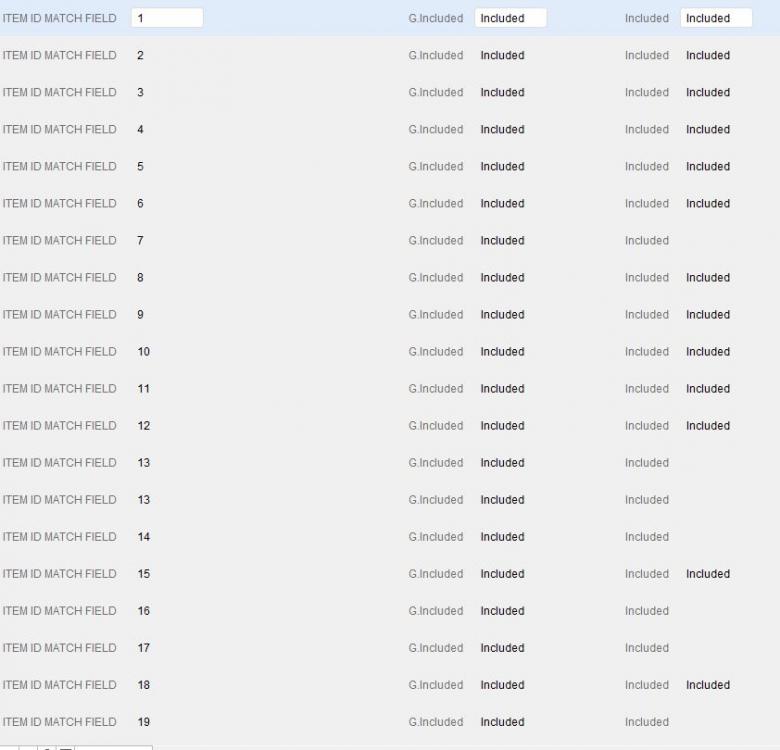Select item ID value 15
Viewport: 780px width, 750px height.
tap(144, 574)
